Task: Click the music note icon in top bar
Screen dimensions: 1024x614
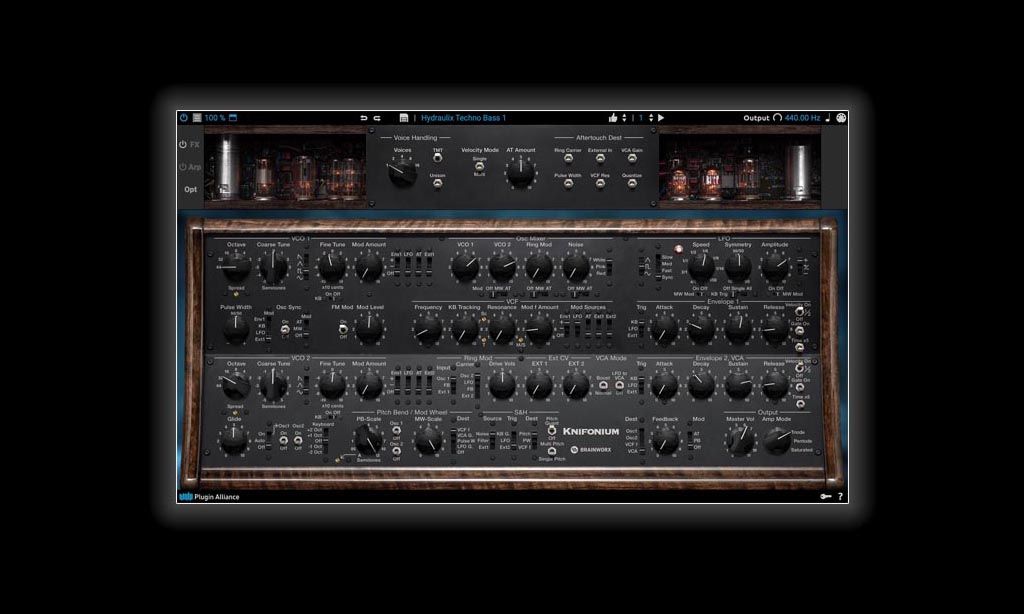Action: pyautogui.click(x=827, y=118)
